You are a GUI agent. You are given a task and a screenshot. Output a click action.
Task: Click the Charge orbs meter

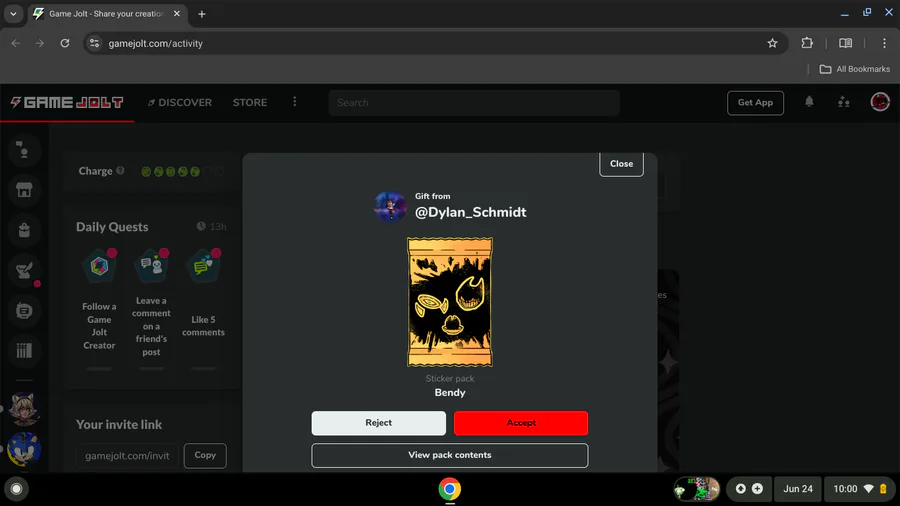(182, 172)
